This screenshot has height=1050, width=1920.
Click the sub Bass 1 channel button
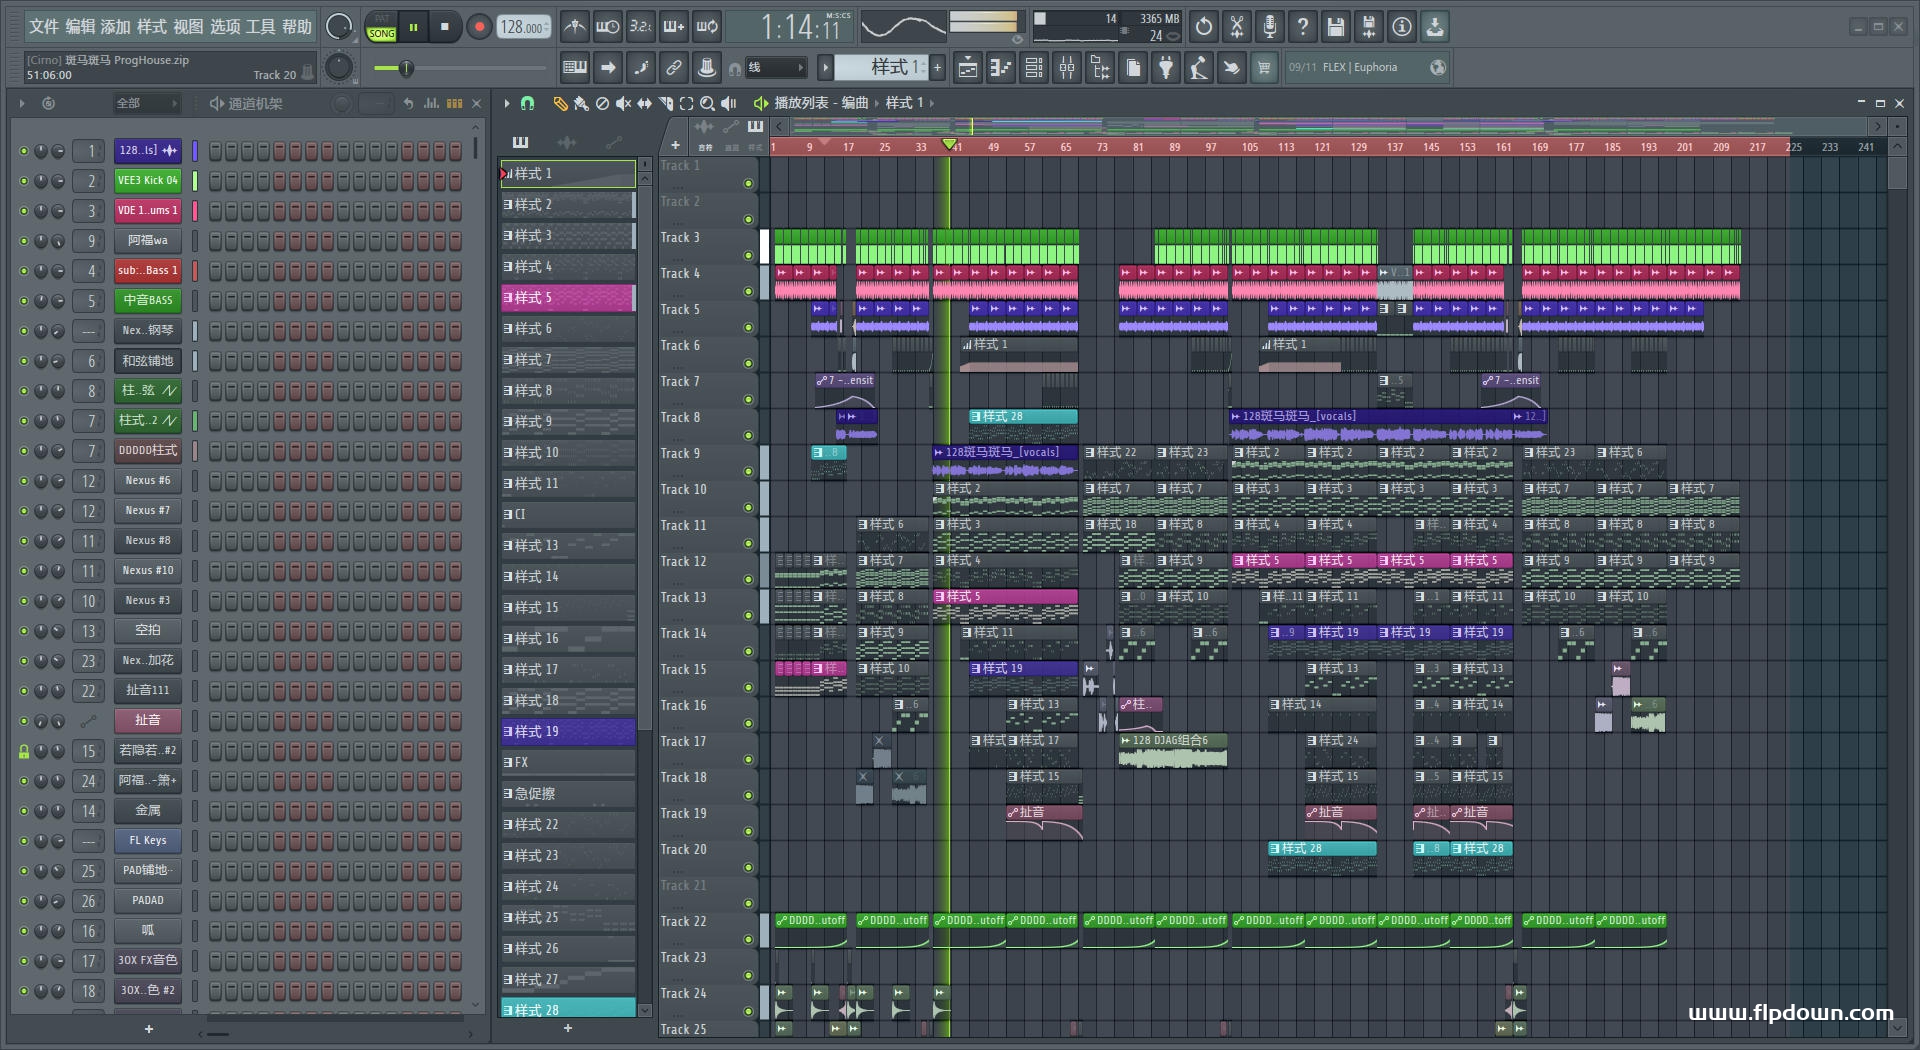147,271
